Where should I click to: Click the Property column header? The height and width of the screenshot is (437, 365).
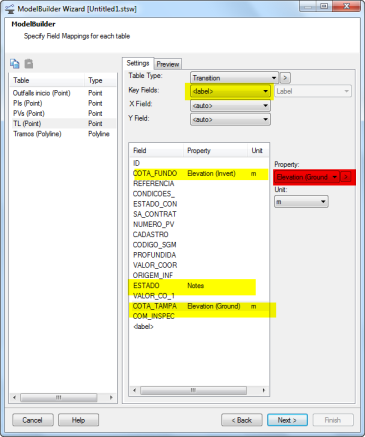point(215,151)
